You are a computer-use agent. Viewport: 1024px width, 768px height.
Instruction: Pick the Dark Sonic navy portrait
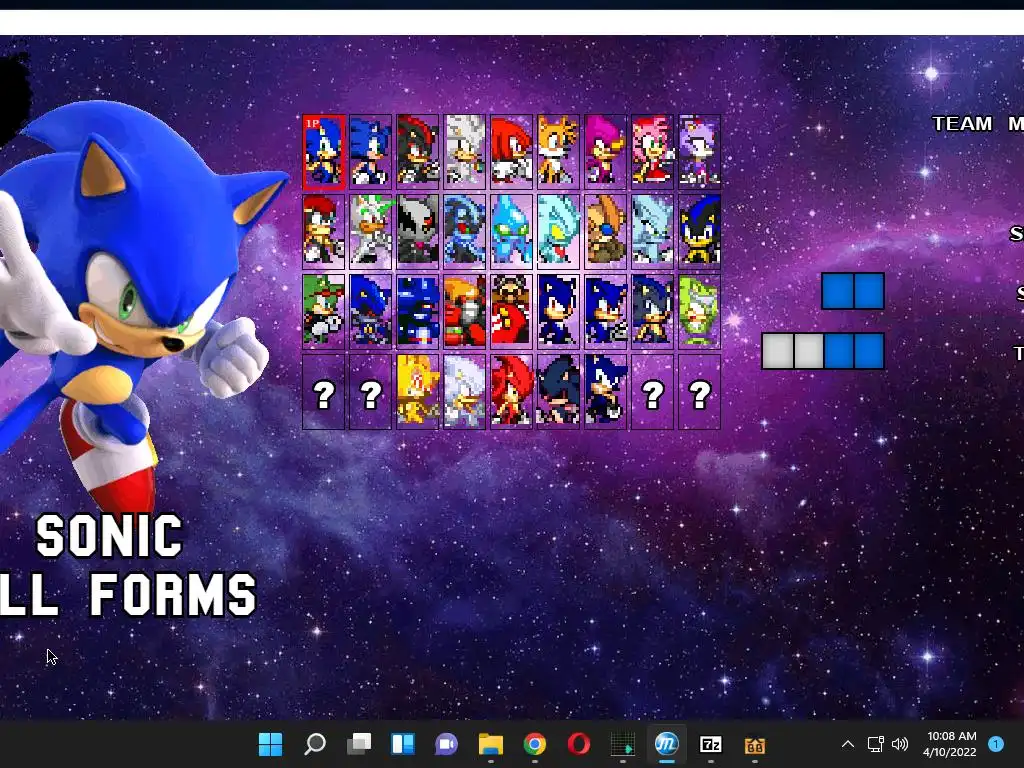click(x=558, y=391)
